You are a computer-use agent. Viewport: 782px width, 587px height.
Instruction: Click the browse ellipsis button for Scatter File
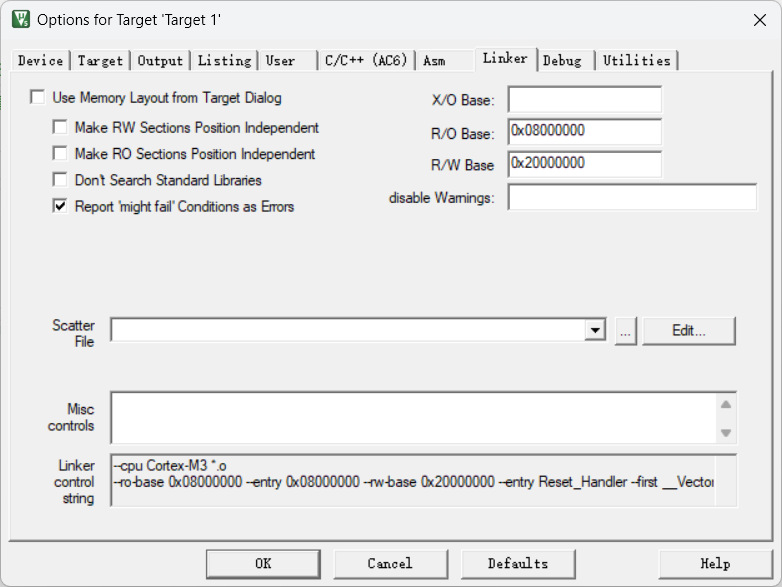tap(626, 330)
